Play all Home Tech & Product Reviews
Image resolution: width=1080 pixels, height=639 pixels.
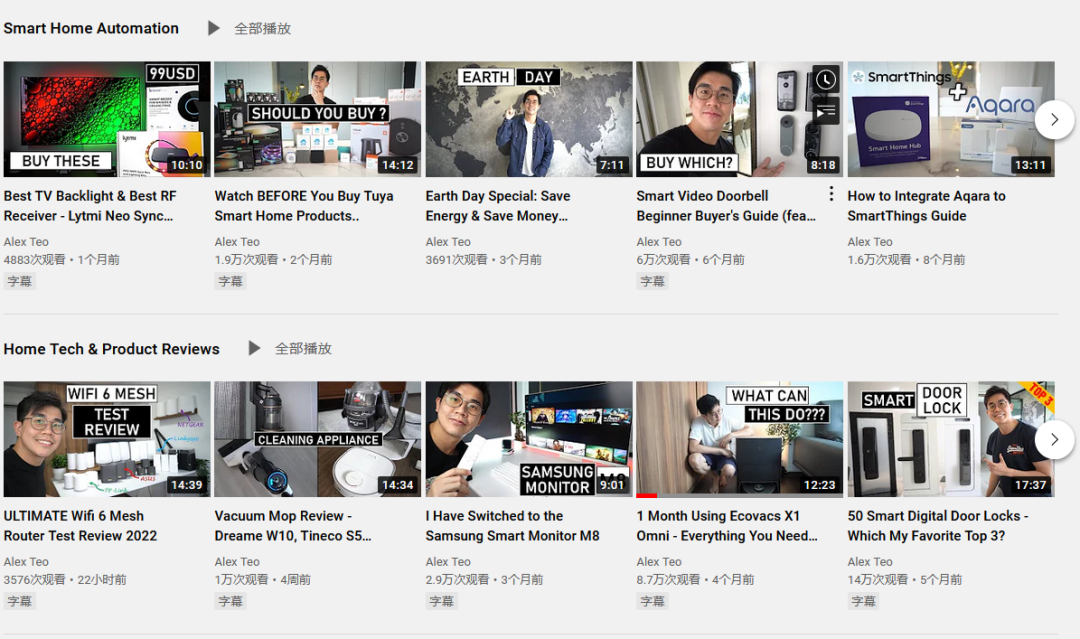tap(290, 348)
